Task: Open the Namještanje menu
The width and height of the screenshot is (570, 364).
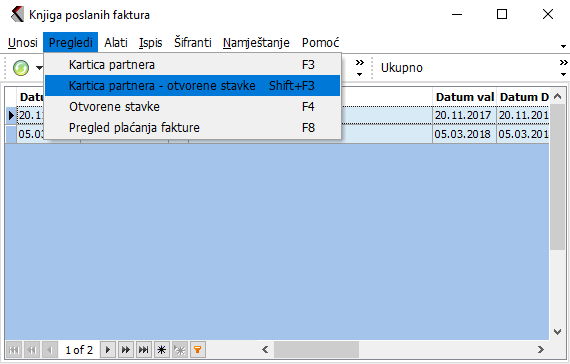Action: coord(256,43)
